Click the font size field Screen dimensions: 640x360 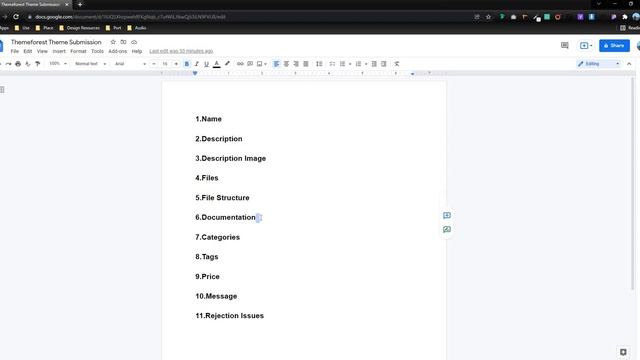[165, 64]
